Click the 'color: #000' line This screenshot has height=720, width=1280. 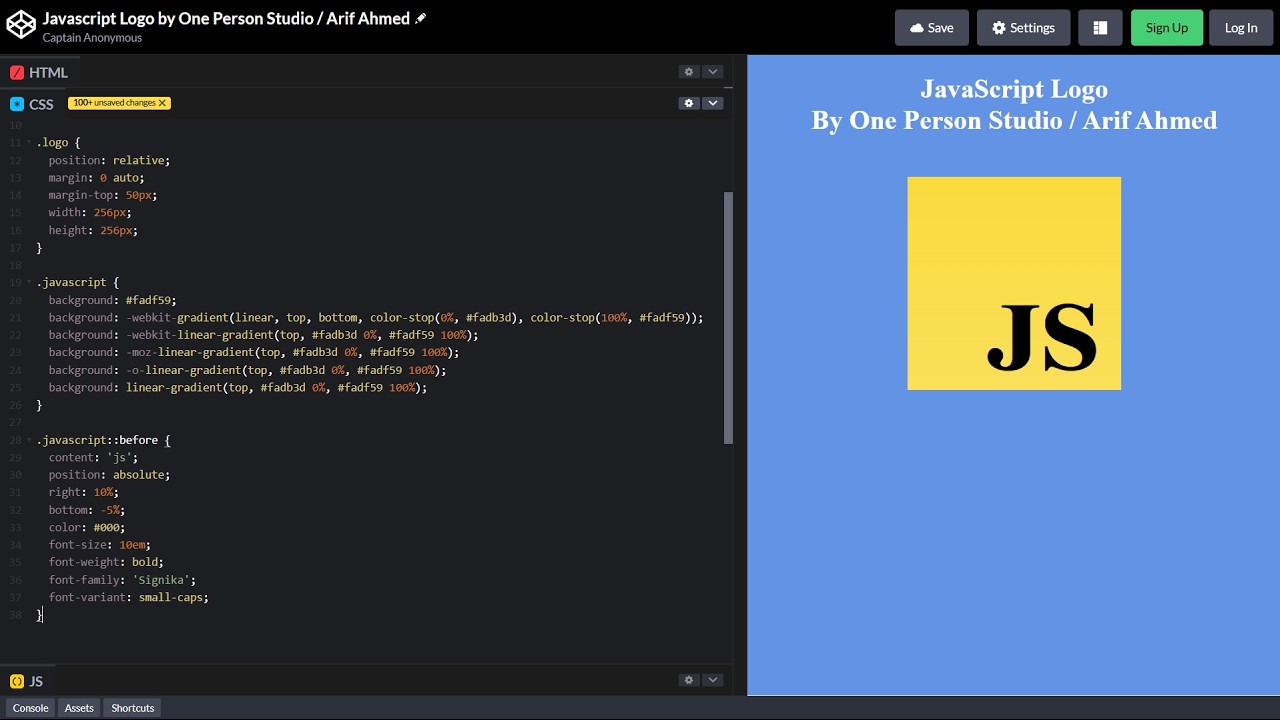pyautogui.click(x=87, y=527)
